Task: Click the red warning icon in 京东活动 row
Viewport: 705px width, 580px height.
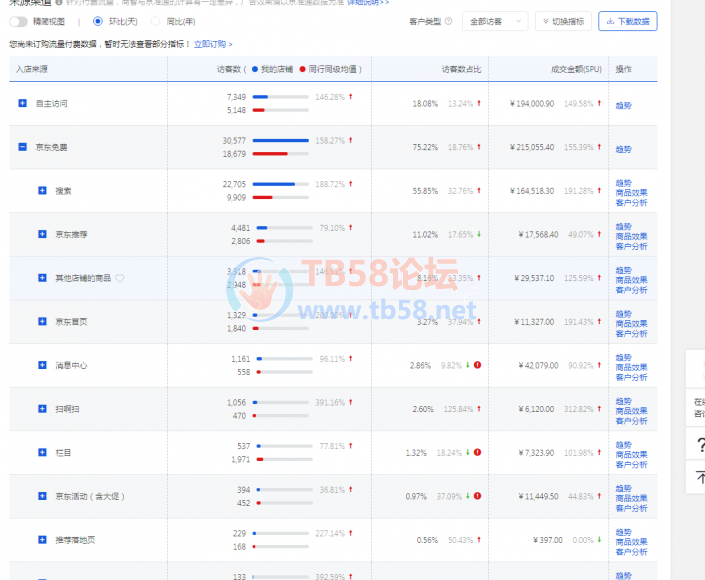Action: pyautogui.click(x=477, y=496)
